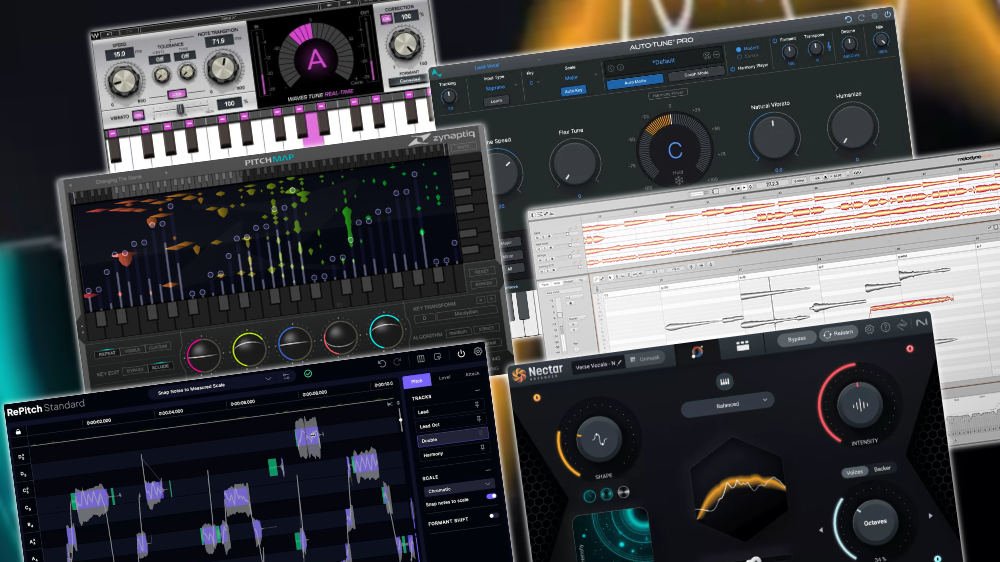Click Auto-Tune Auto Key button
This screenshot has height=562, width=1000.
pos(573,91)
